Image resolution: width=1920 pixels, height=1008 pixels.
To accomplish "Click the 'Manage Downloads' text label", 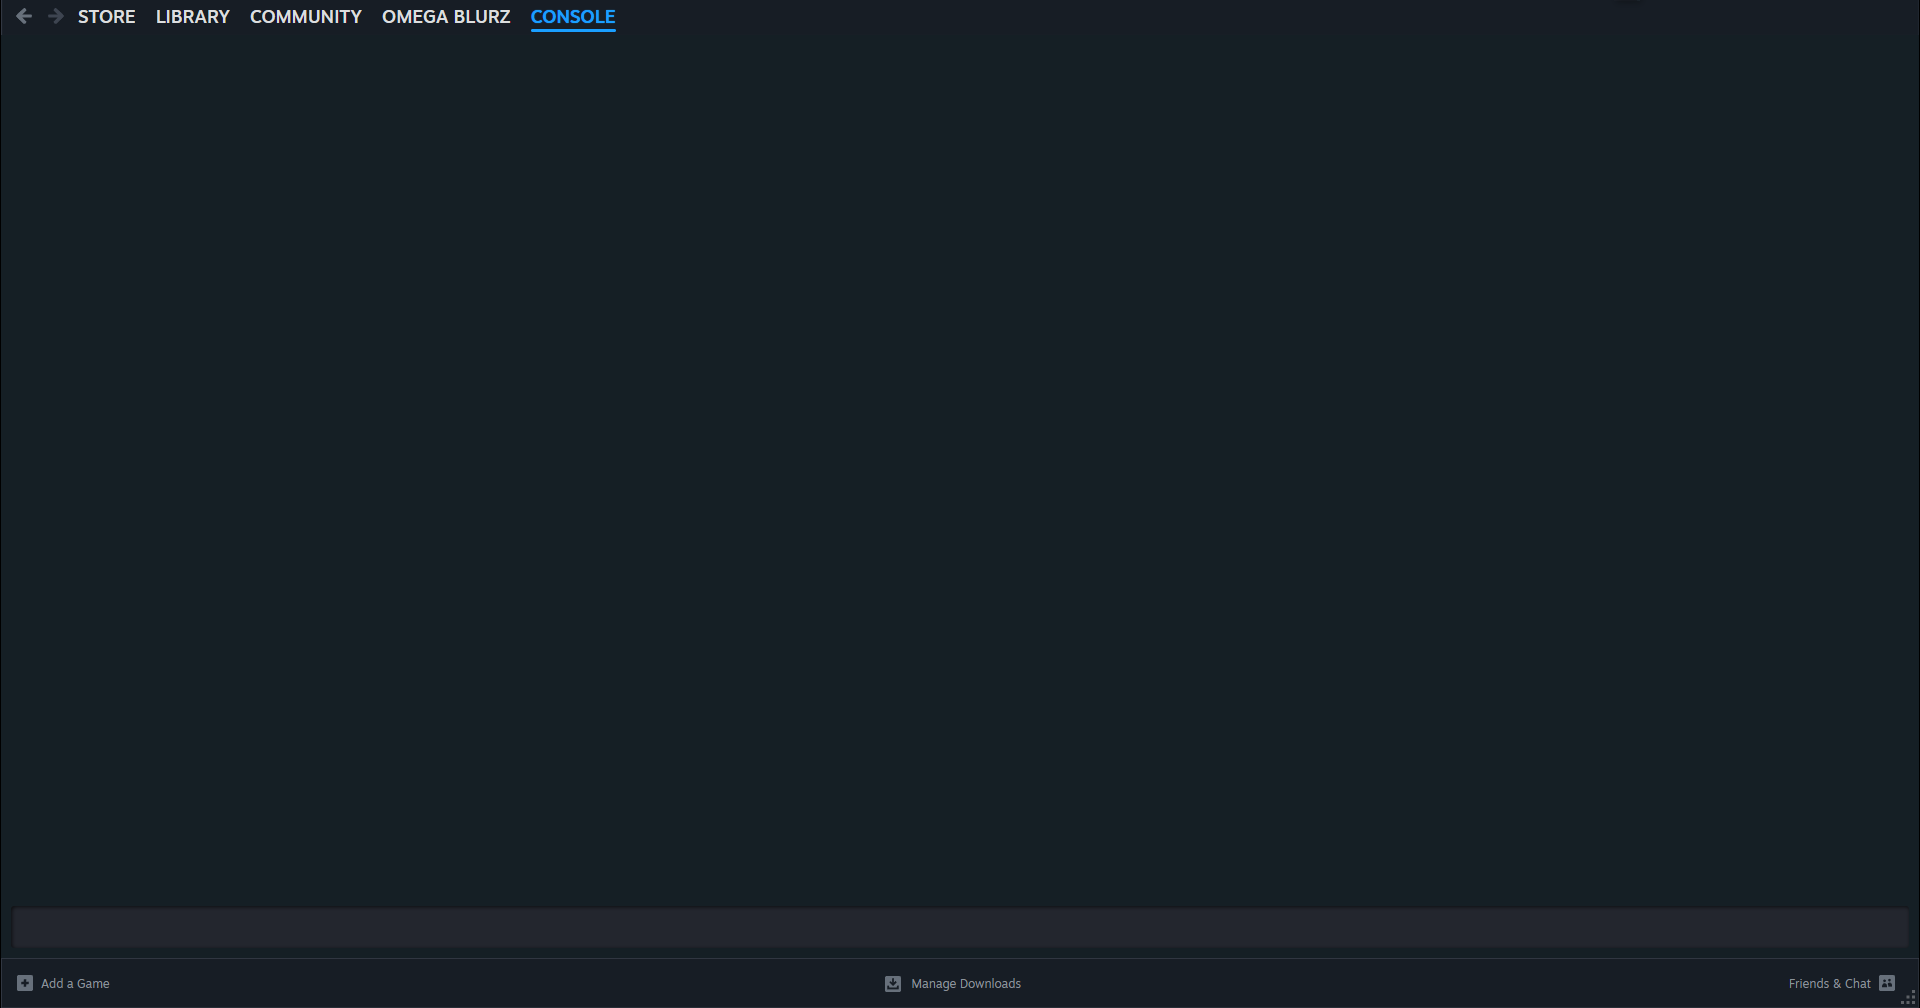I will tap(965, 984).
